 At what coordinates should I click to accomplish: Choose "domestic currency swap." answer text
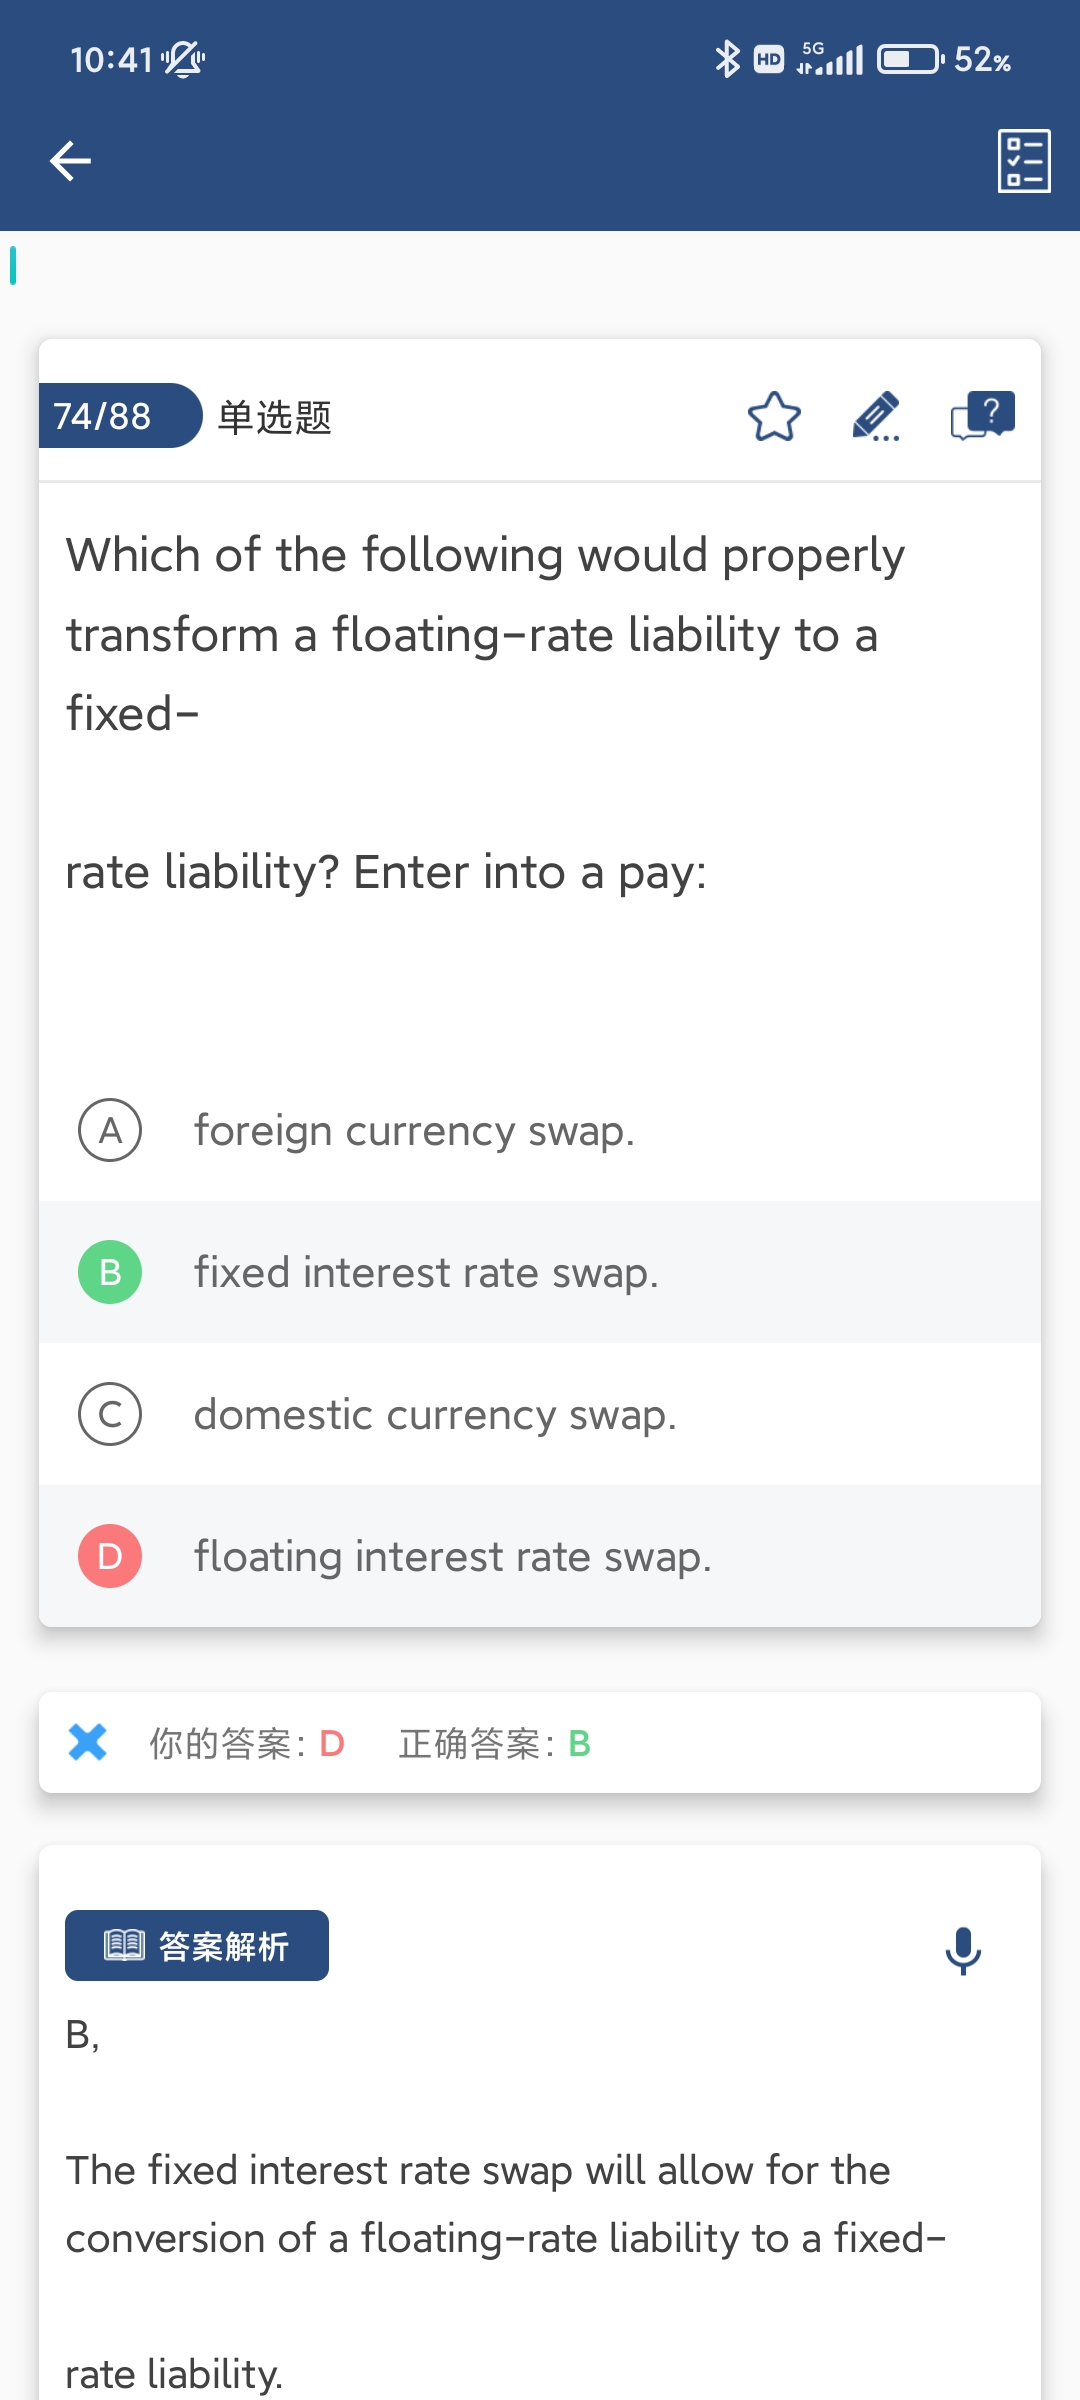click(x=435, y=1415)
